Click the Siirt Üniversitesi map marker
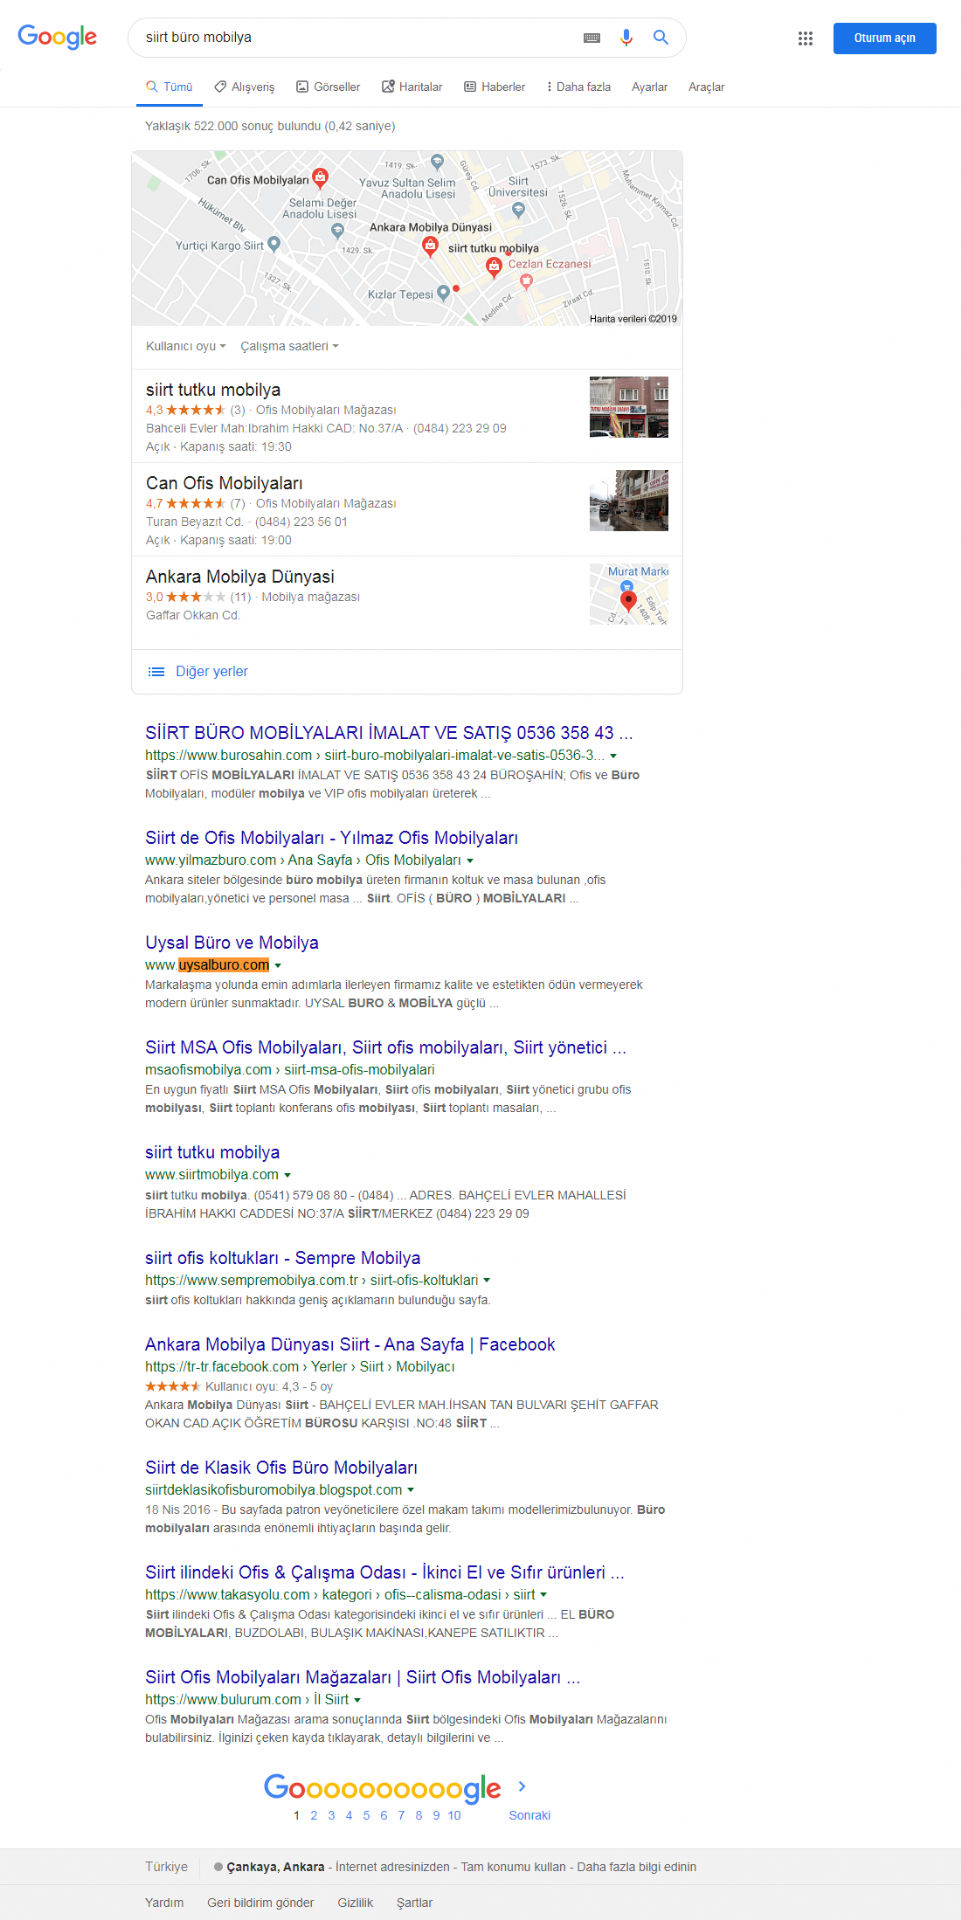 click(518, 210)
